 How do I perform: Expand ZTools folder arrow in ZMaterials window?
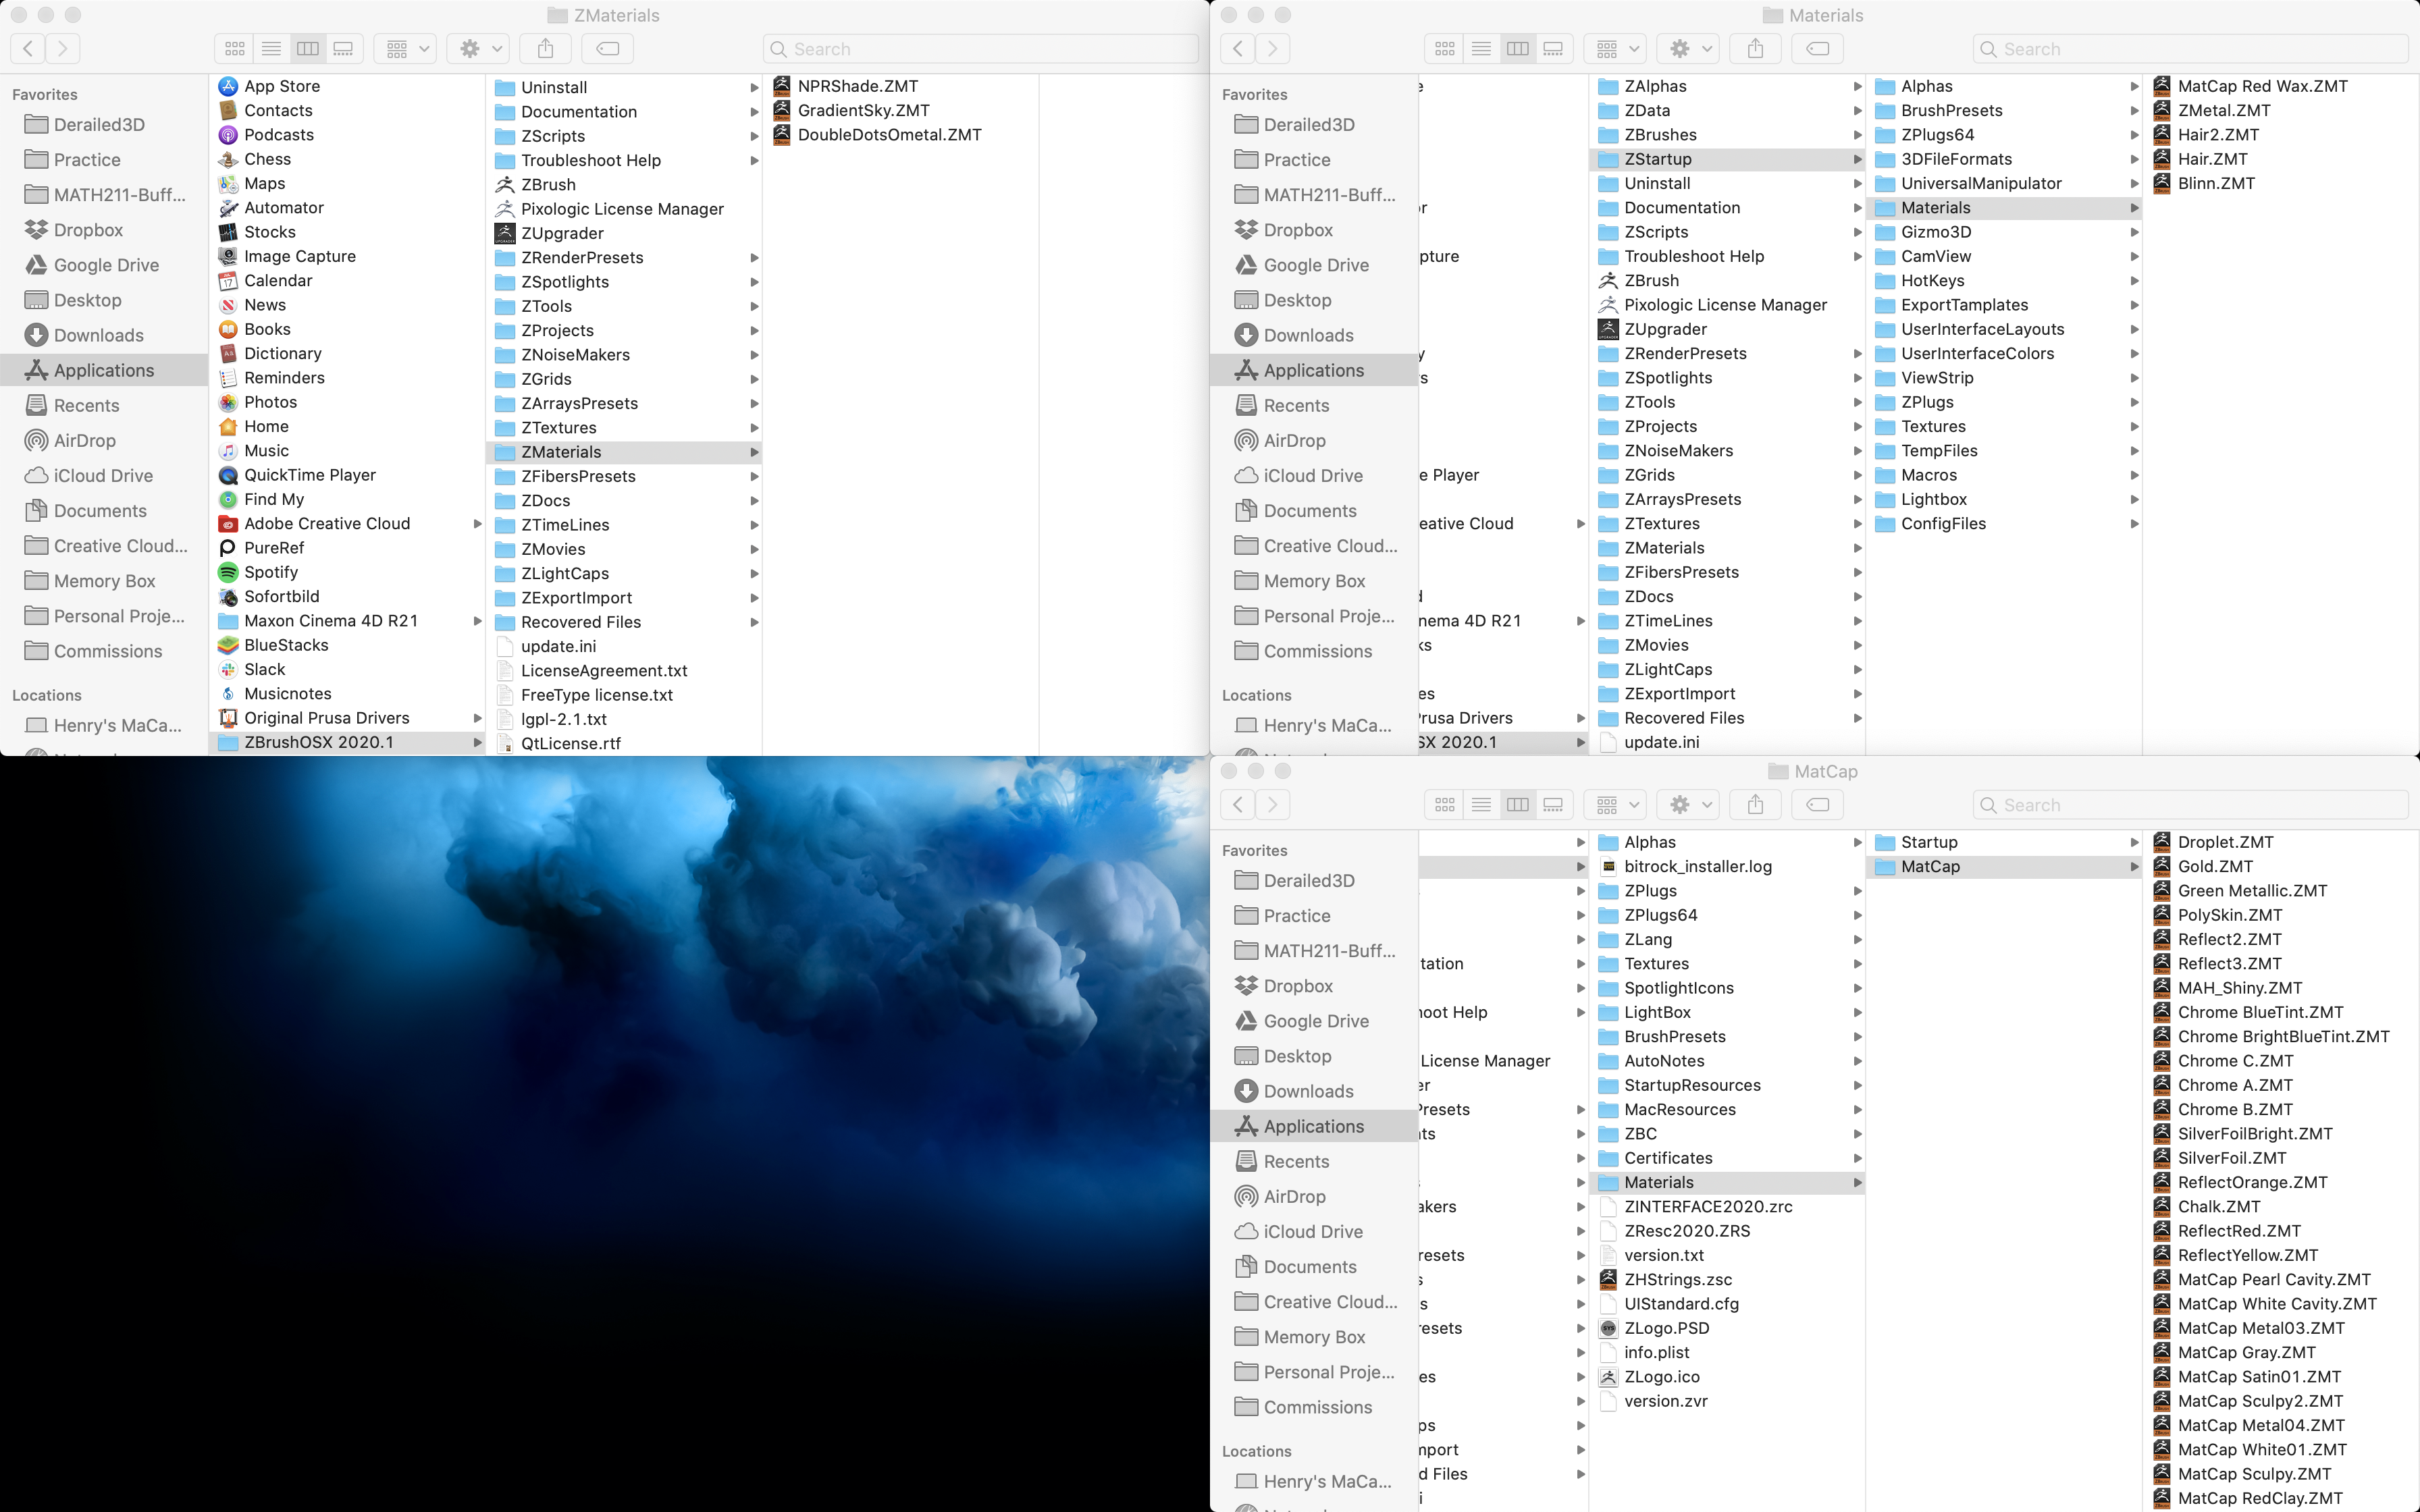(x=754, y=306)
